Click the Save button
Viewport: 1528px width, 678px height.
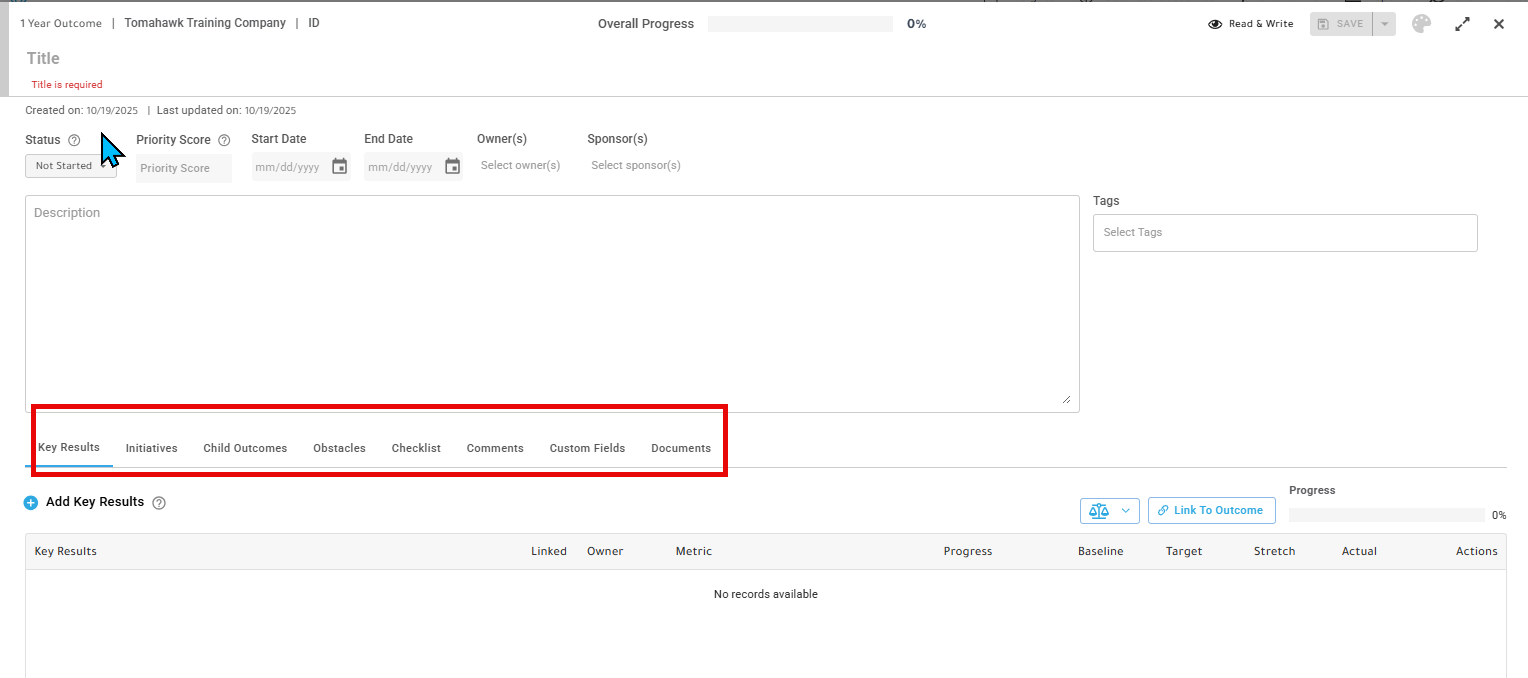tap(1342, 24)
